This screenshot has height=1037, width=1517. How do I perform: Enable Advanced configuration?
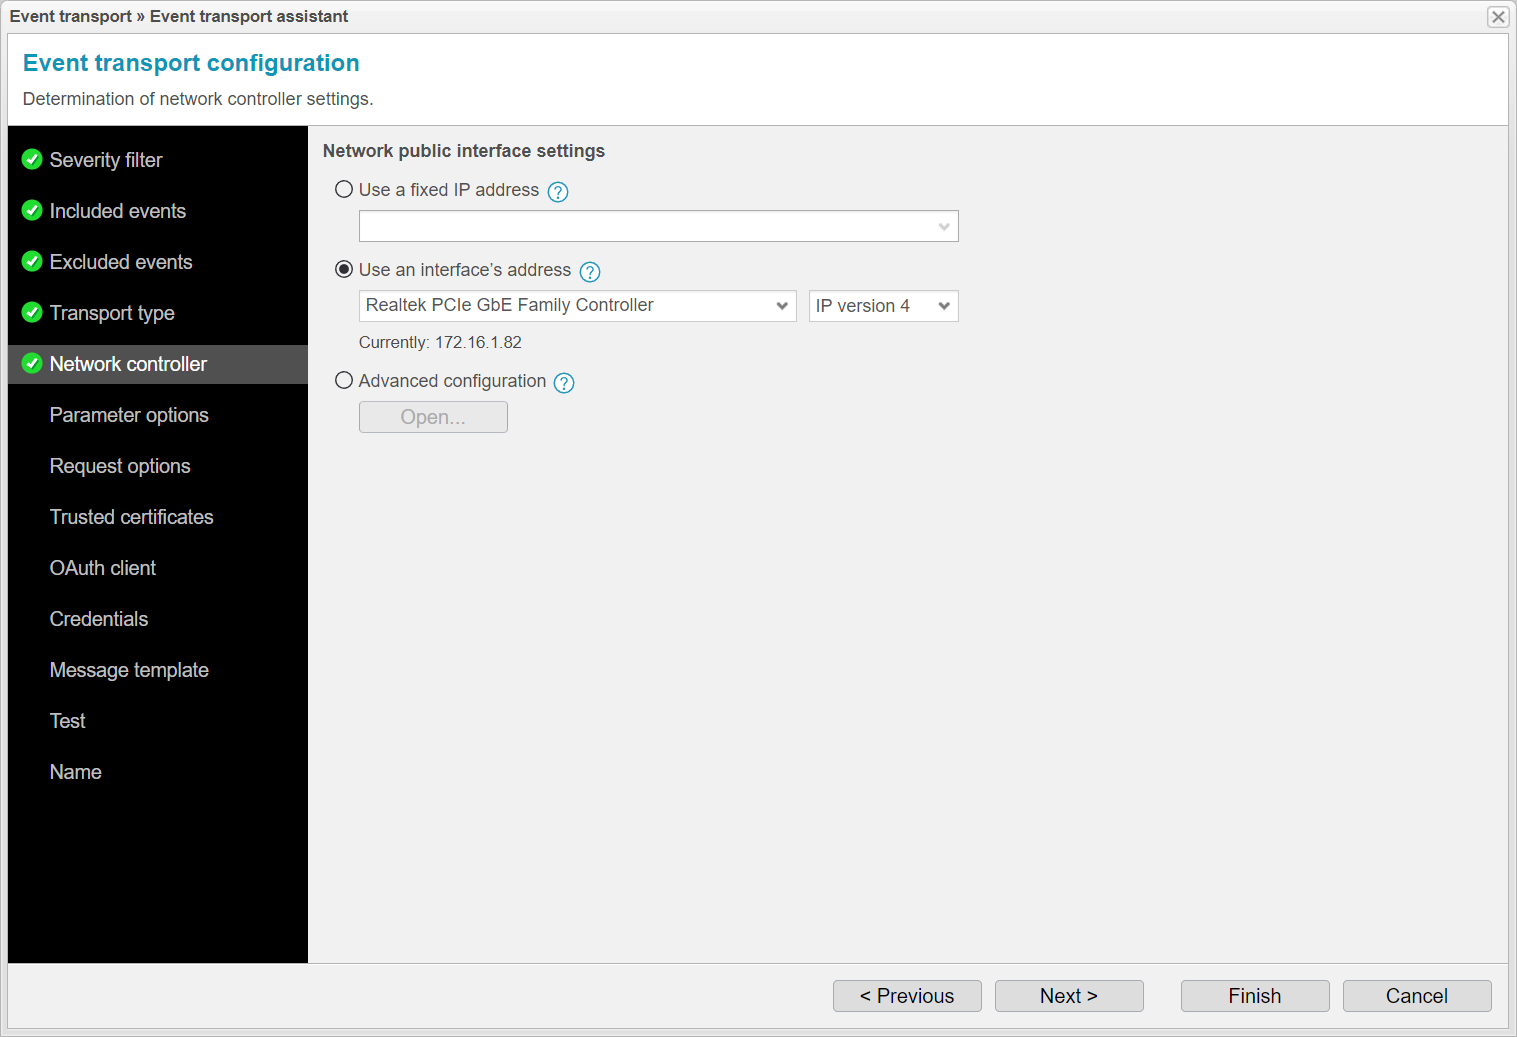(344, 380)
